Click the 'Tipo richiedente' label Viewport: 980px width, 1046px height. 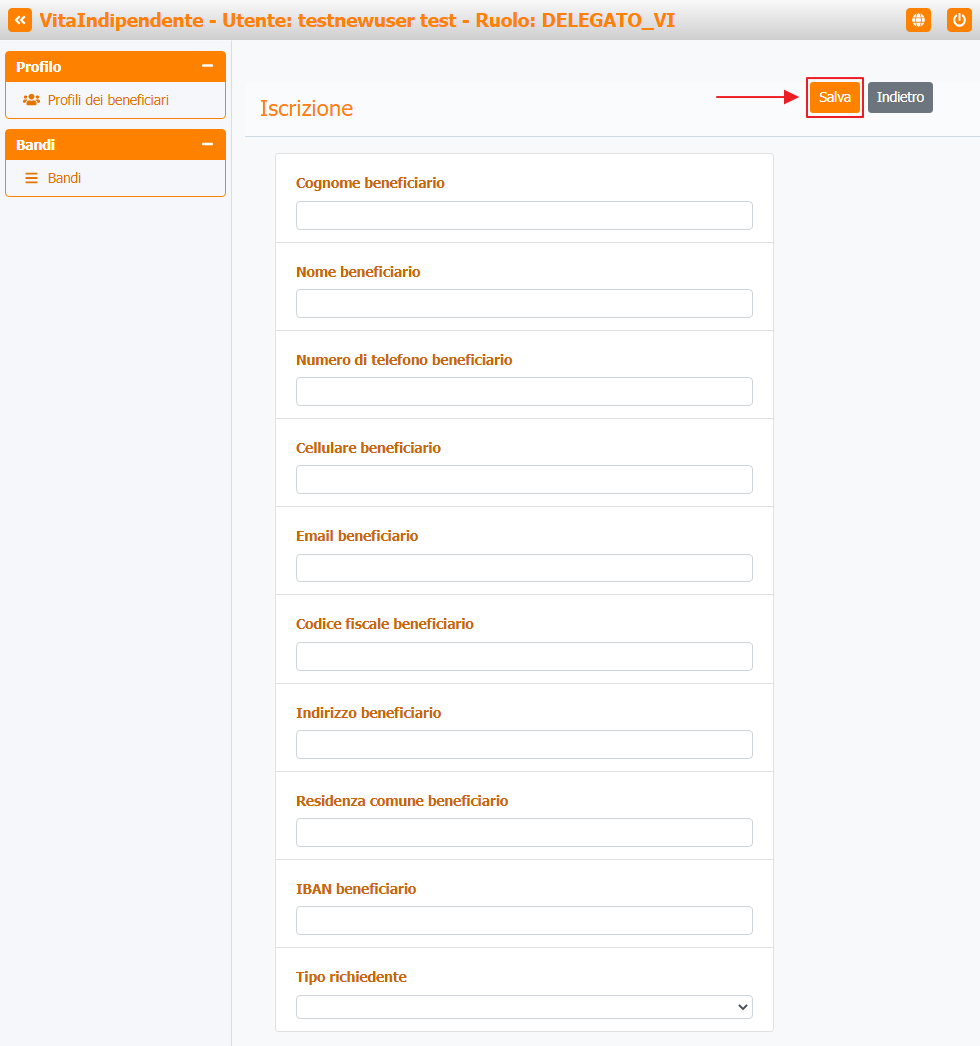pos(352,977)
